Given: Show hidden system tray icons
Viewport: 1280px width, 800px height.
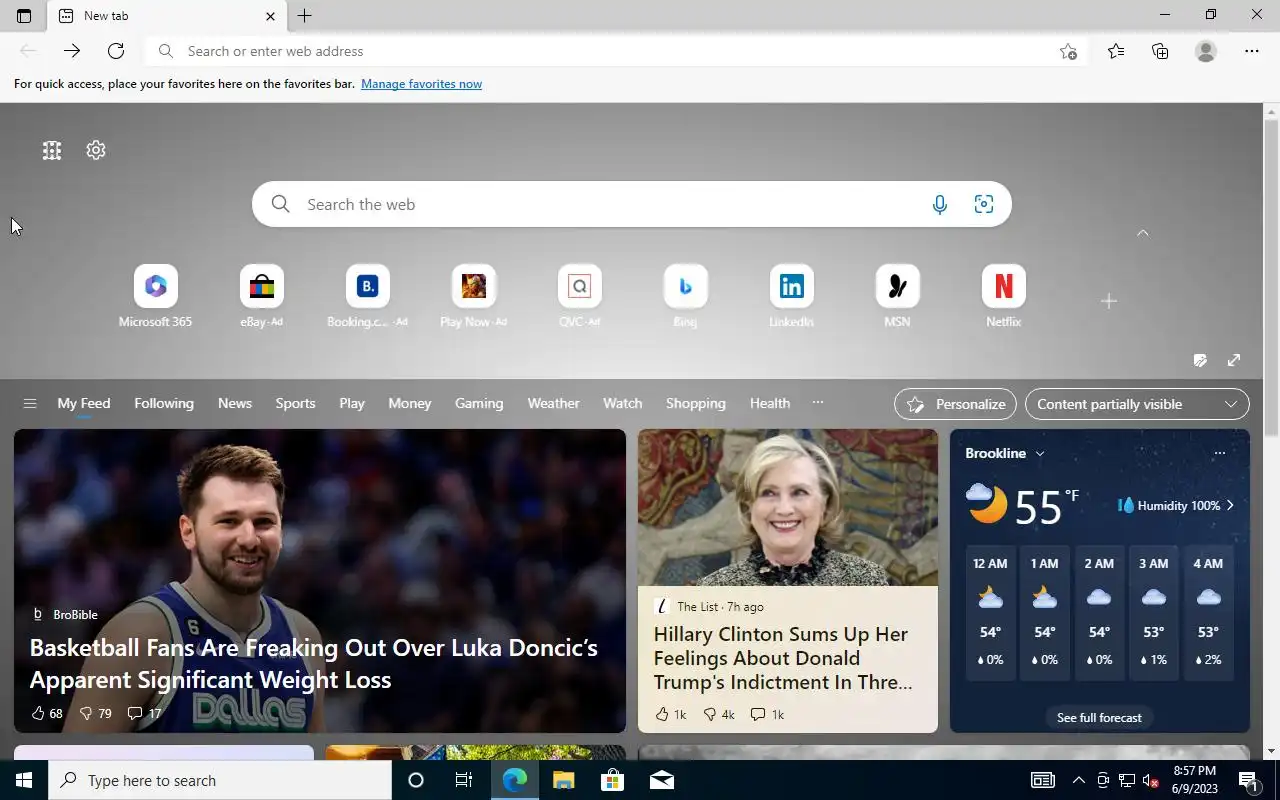Looking at the screenshot, I should pos(1079,780).
